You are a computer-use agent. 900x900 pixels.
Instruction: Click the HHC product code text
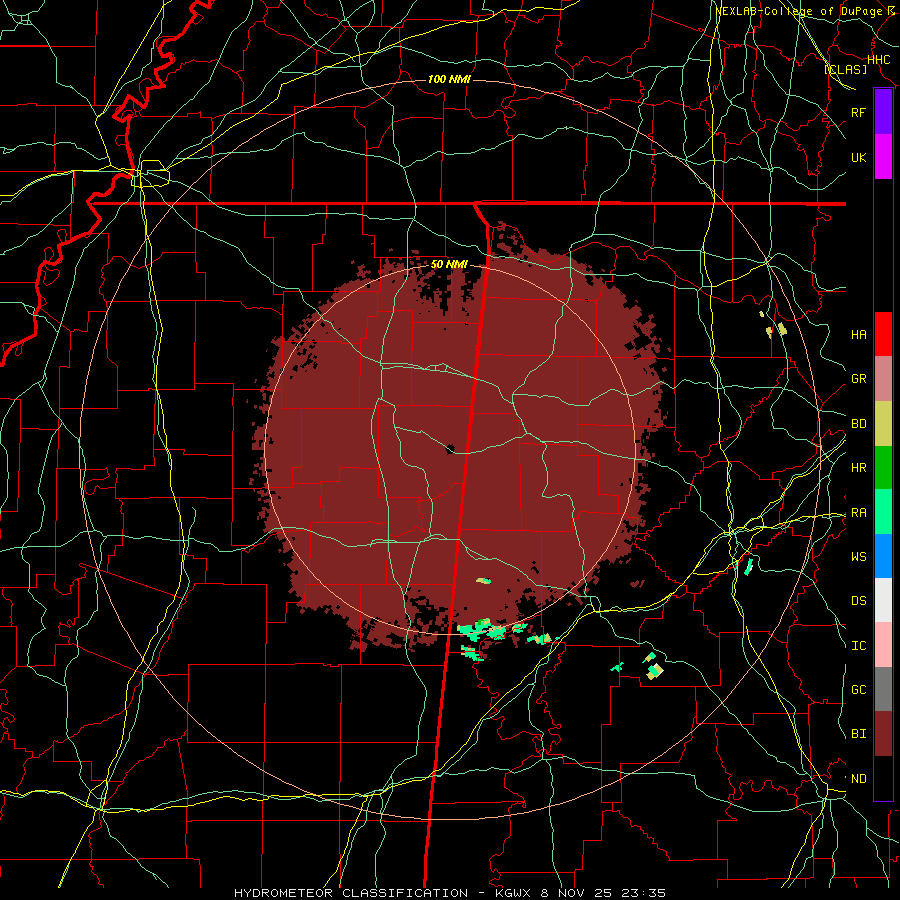tap(878, 60)
